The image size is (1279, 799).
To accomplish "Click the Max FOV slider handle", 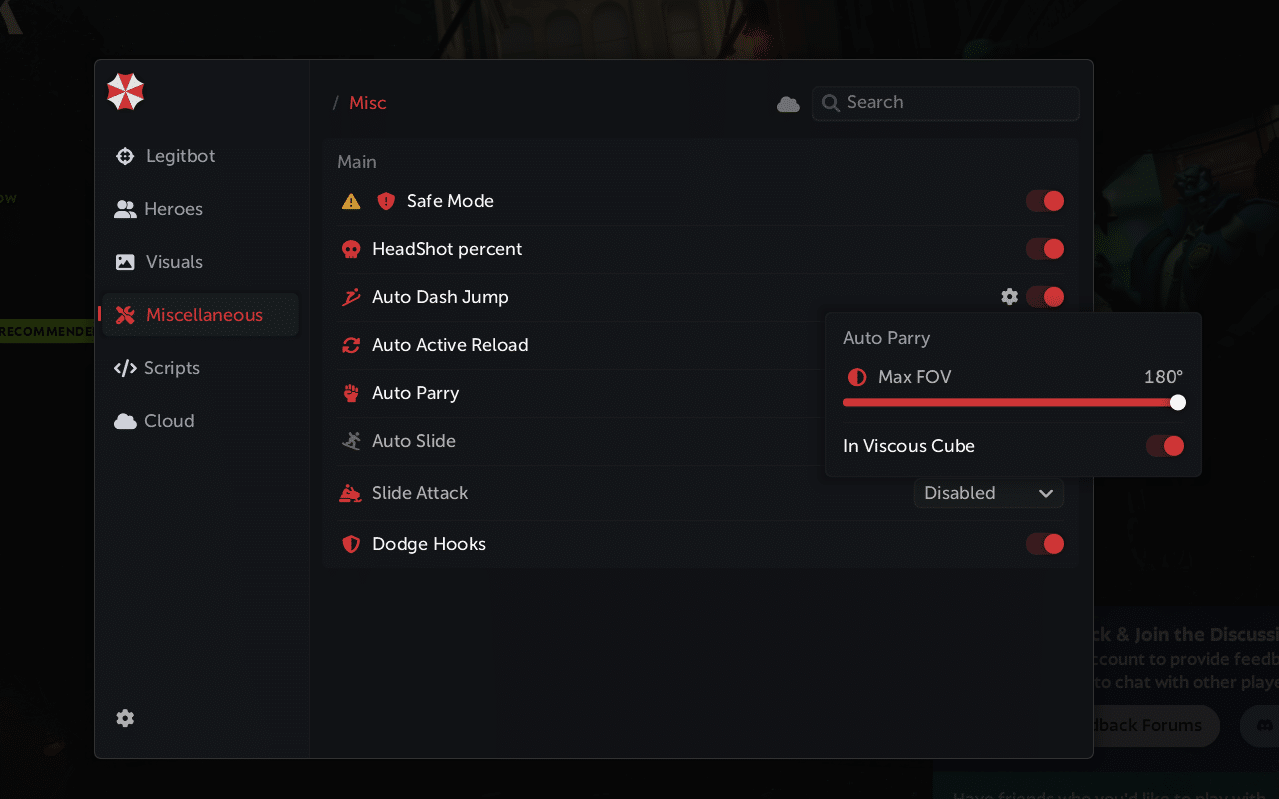I will click(x=1178, y=402).
